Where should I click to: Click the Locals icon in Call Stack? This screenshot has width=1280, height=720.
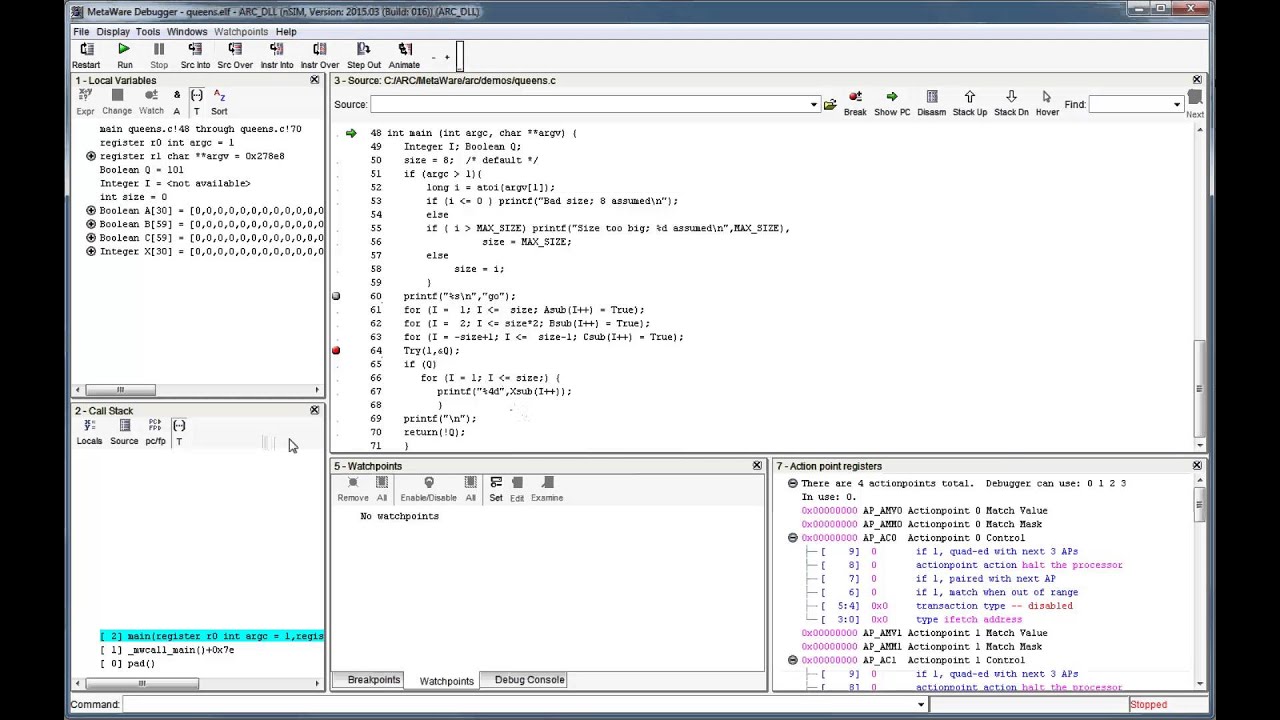tap(90, 432)
